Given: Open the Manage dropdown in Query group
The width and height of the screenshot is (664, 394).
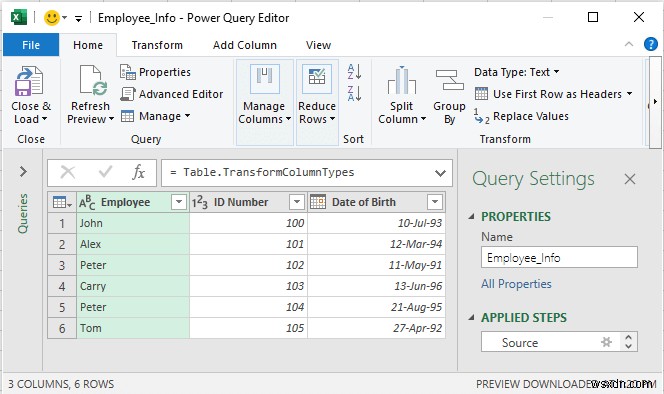Looking at the screenshot, I should click(x=155, y=116).
